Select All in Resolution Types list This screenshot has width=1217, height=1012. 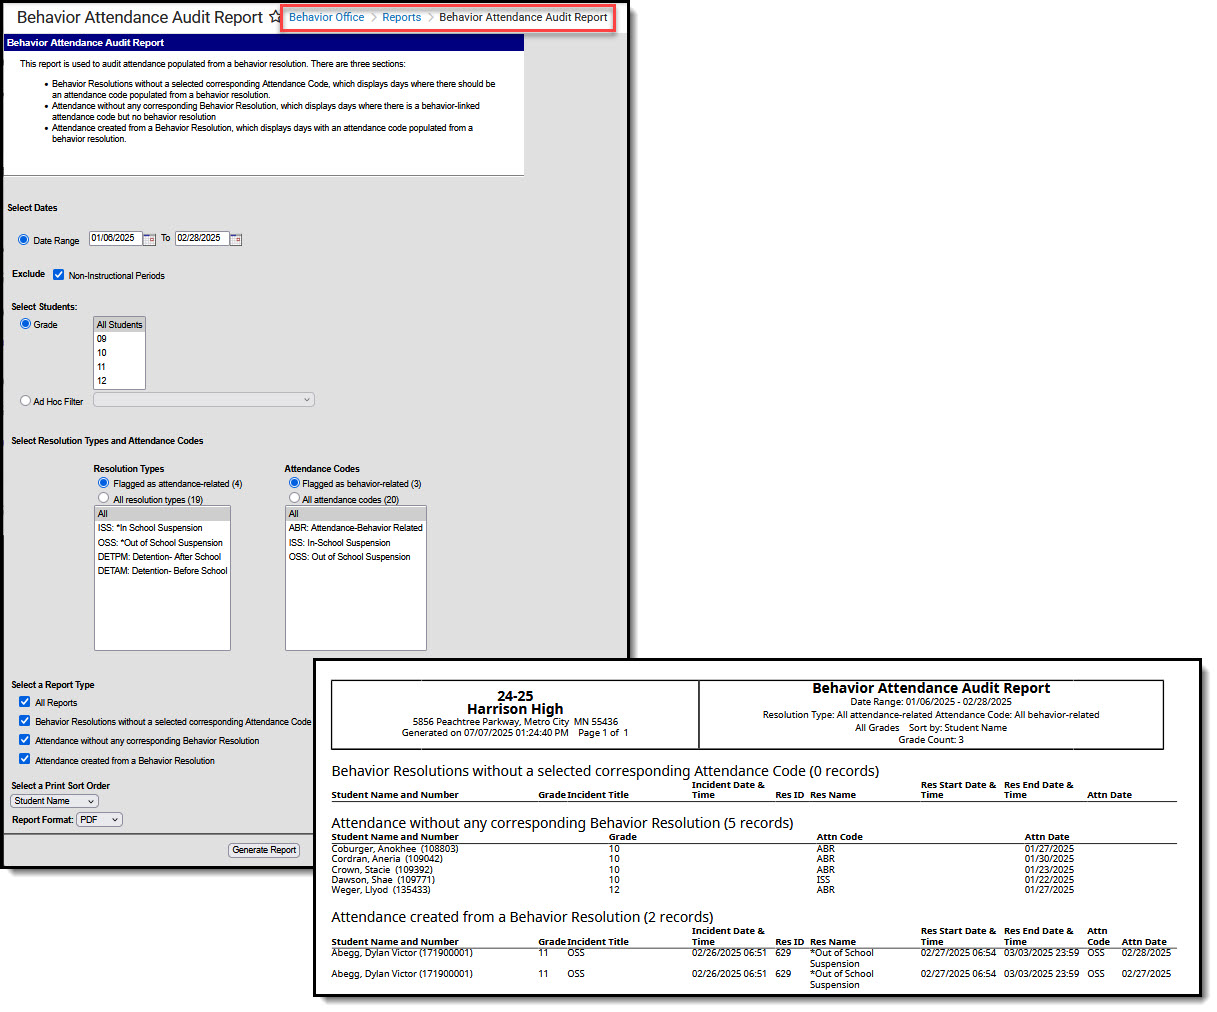pyautogui.click(x=162, y=514)
